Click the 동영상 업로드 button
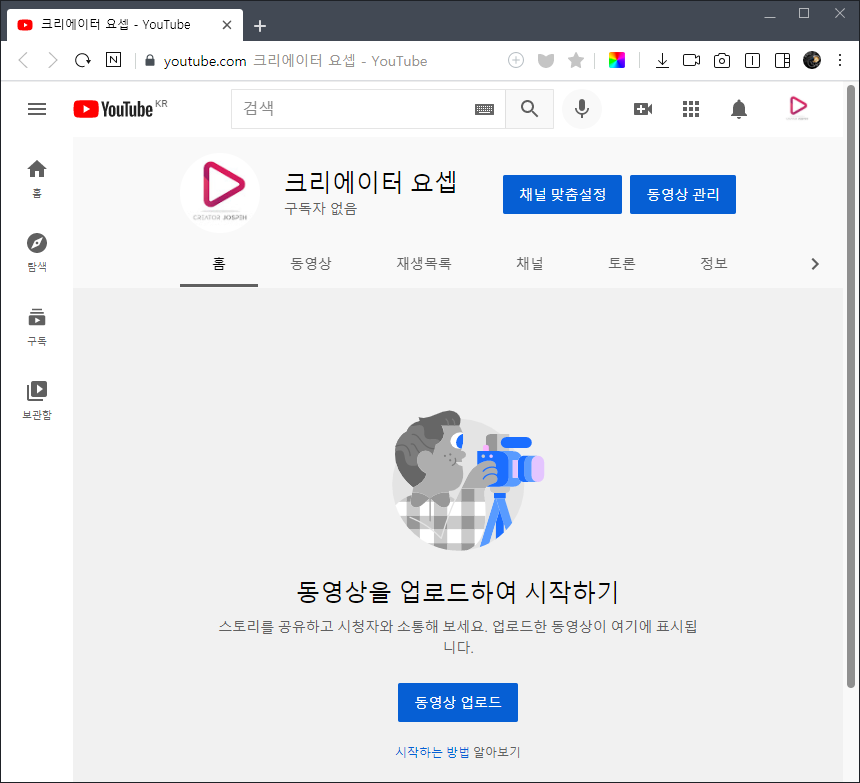Screen dimensions: 860x783 pos(458,702)
